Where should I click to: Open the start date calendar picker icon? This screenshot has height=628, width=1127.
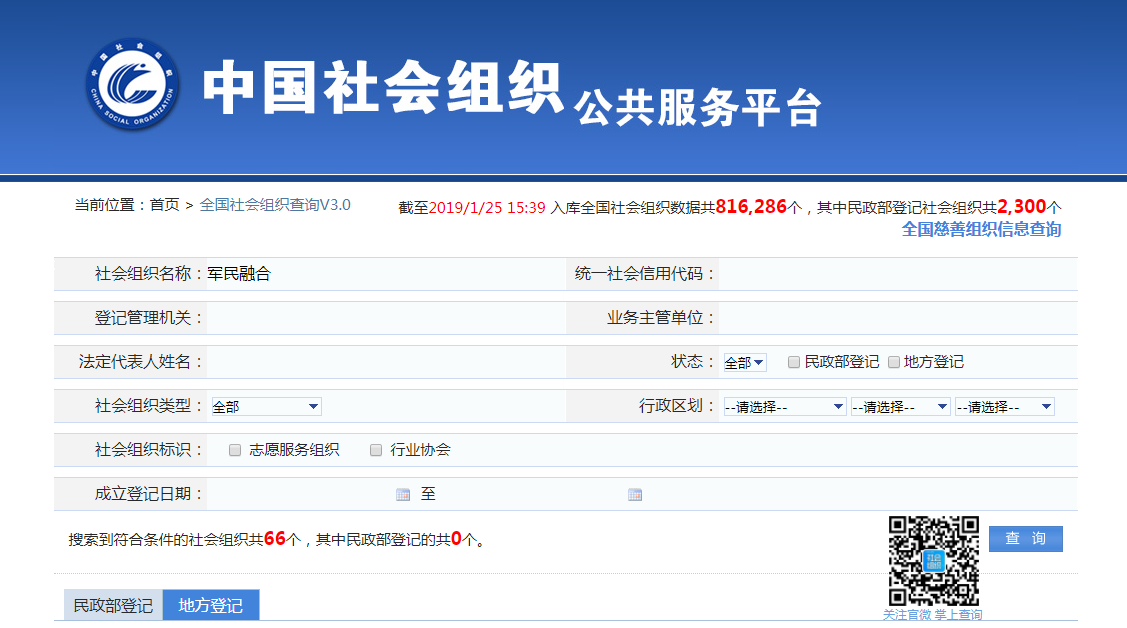point(403,494)
